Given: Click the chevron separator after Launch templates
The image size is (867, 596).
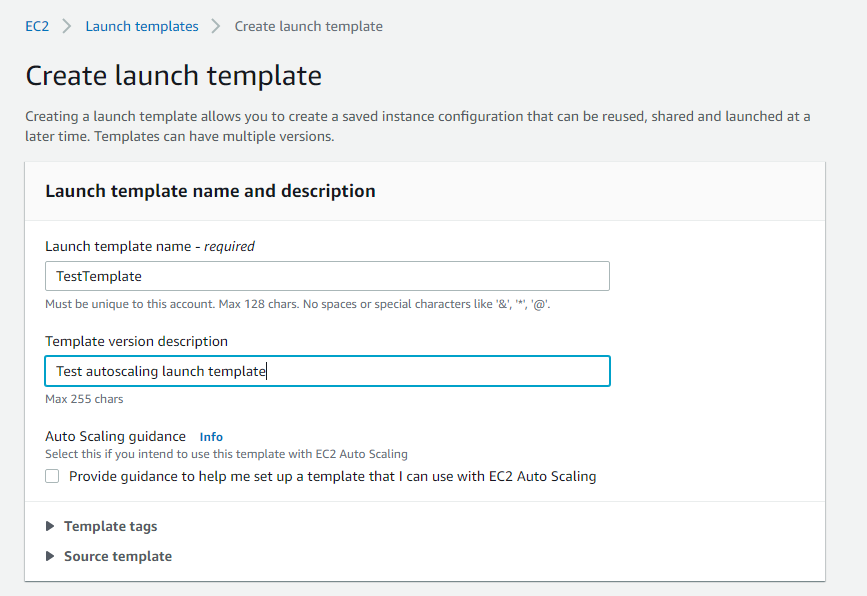Looking at the screenshot, I should click(216, 26).
